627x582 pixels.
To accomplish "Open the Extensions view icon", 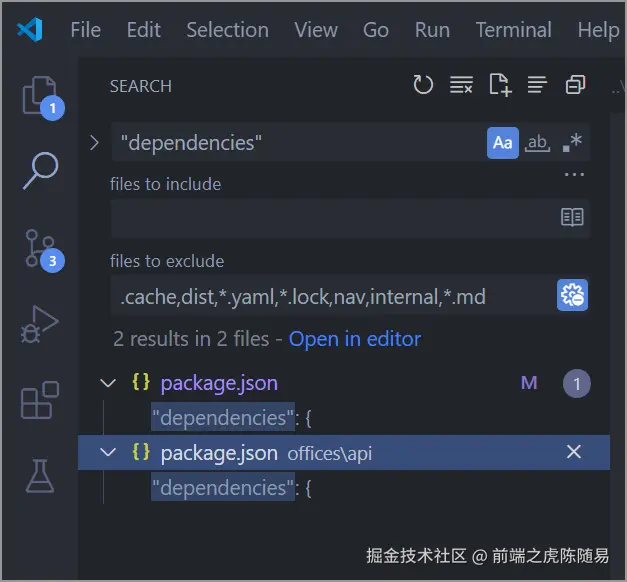I will [x=40, y=401].
